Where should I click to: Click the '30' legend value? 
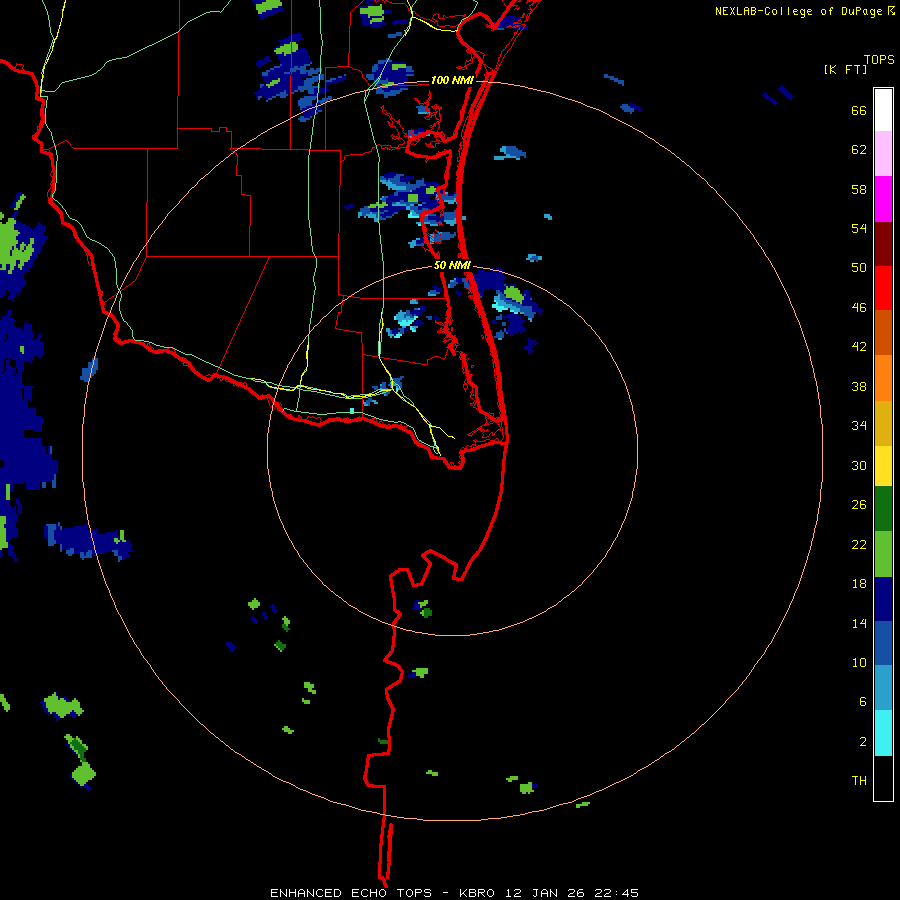click(x=859, y=465)
